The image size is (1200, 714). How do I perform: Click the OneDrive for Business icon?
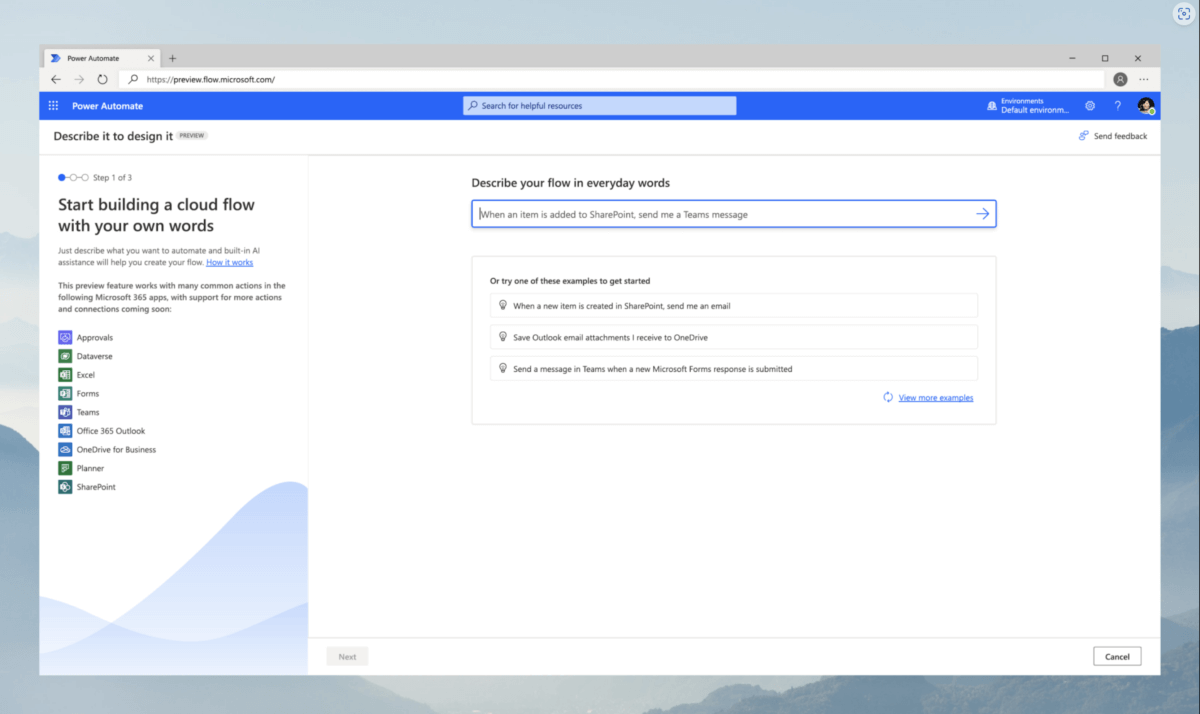65,450
